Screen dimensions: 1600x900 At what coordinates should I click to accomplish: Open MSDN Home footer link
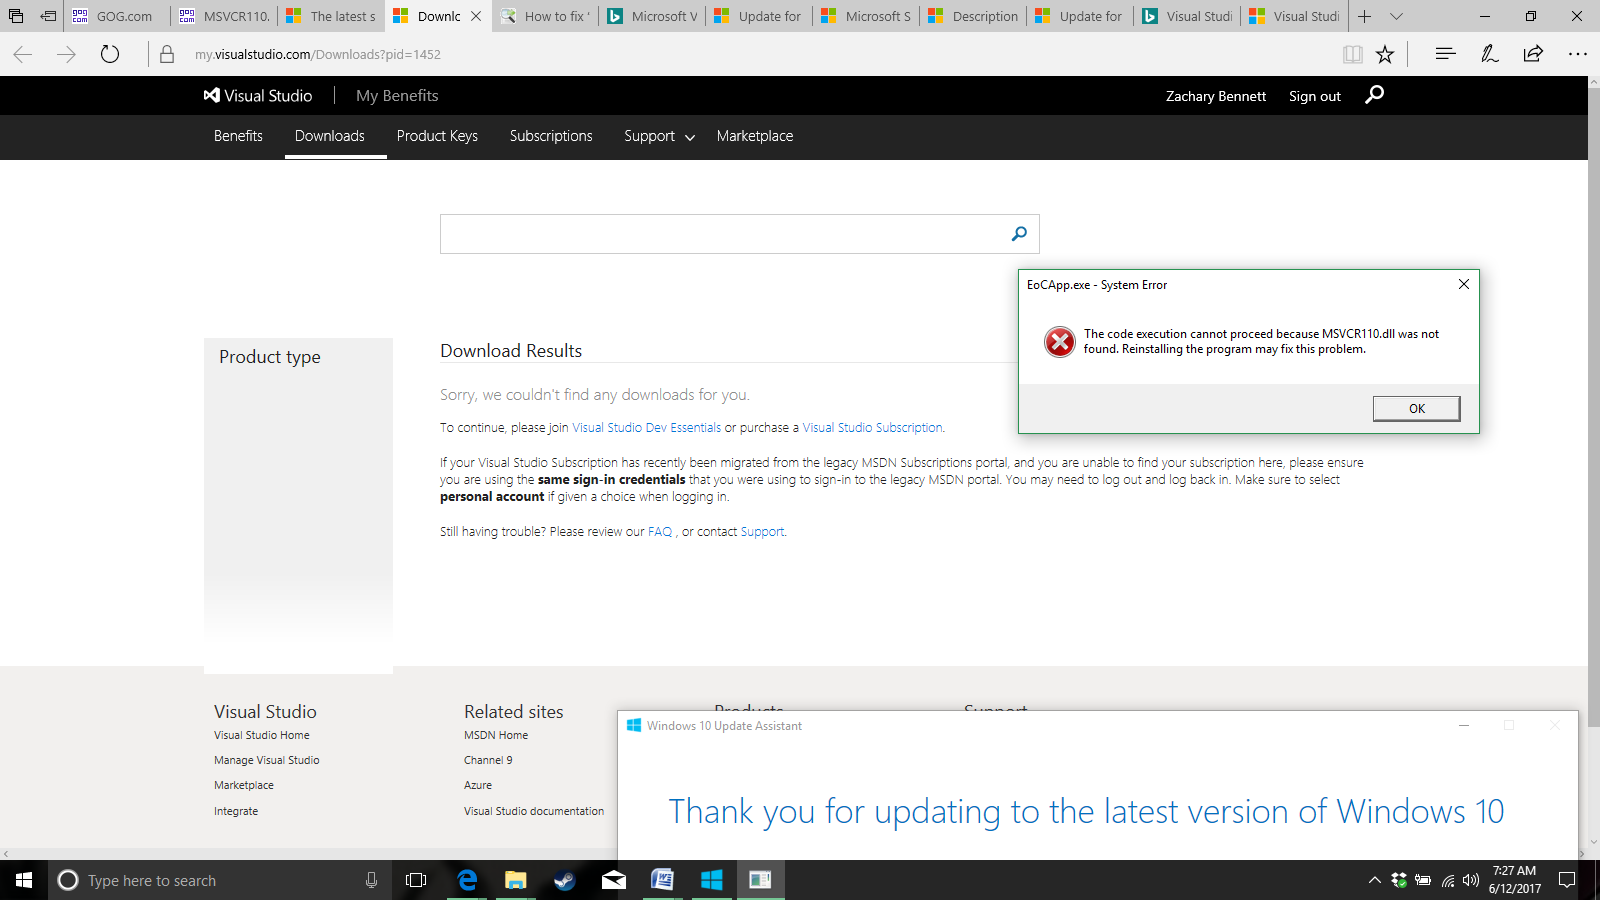click(496, 735)
